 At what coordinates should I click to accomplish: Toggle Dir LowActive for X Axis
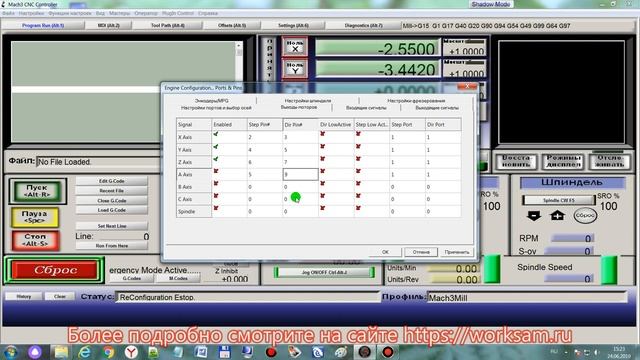pyautogui.click(x=322, y=134)
